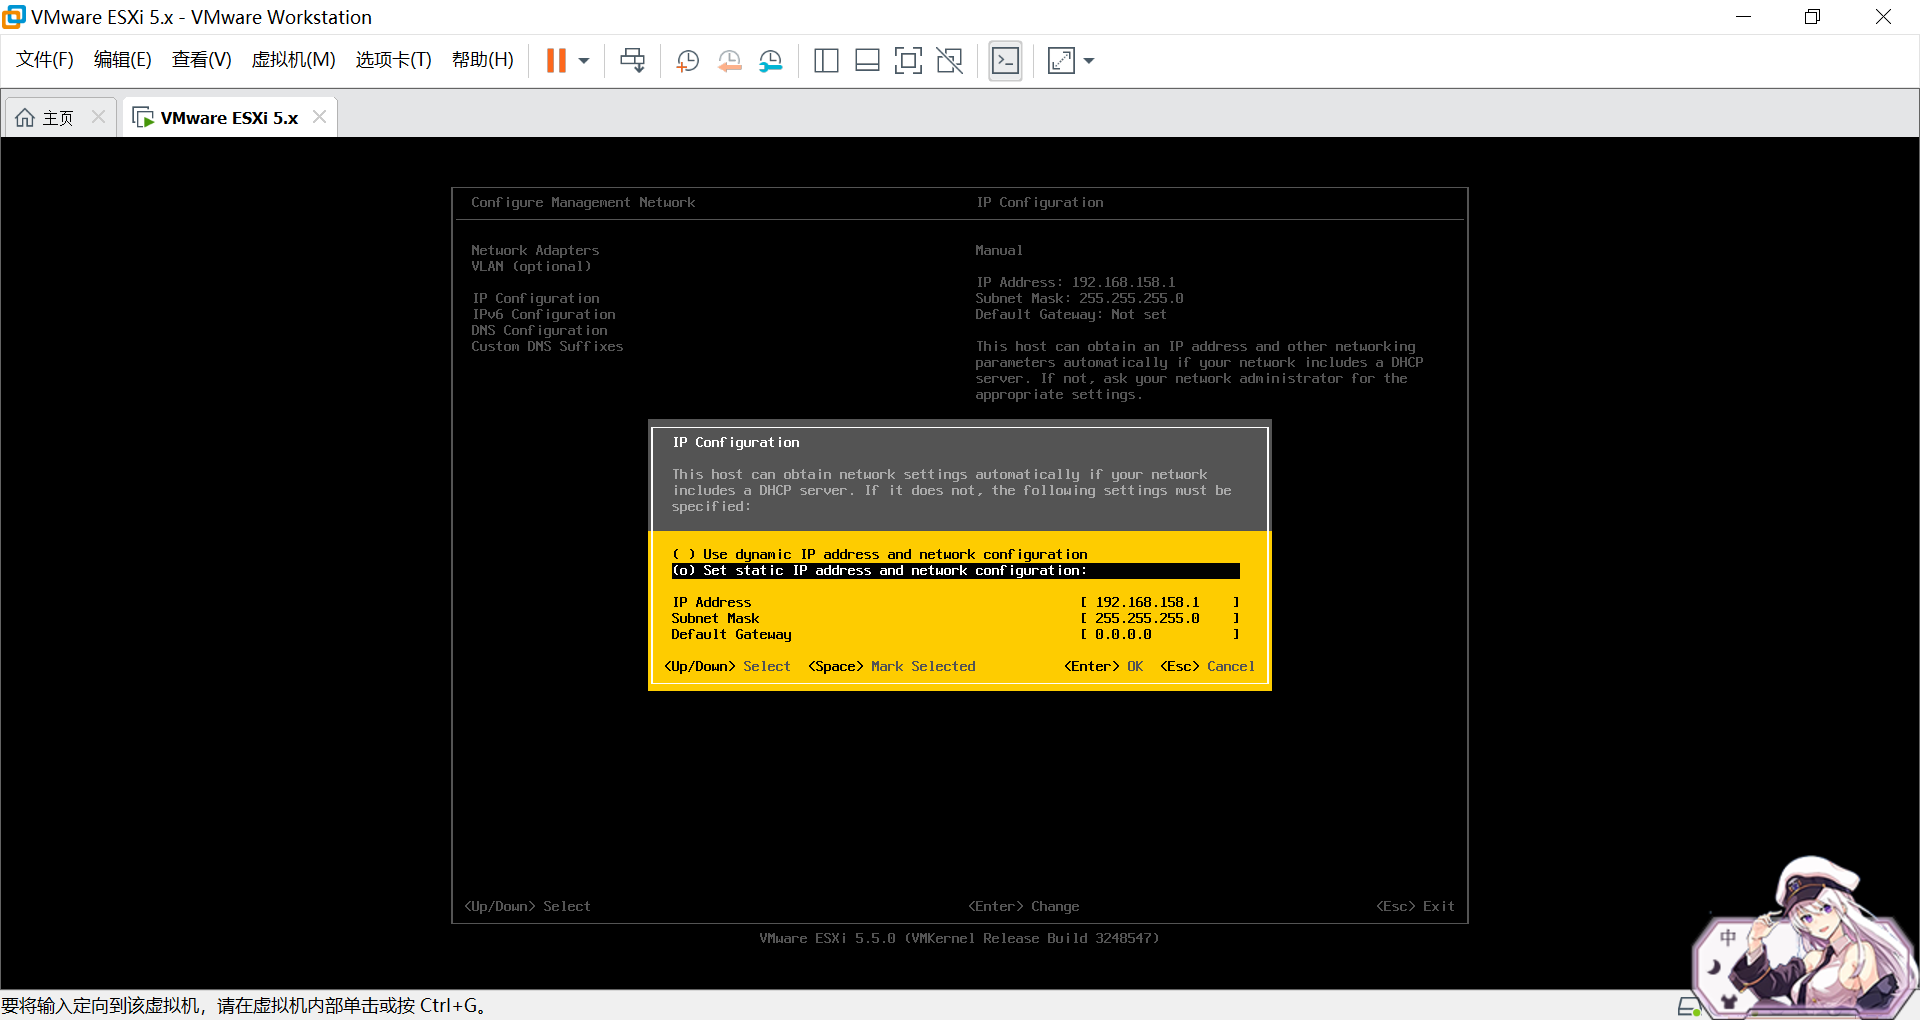Click the 'Configure Management Network' heading
Viewport: 1920px width, 1020px height.
(583, 202)
